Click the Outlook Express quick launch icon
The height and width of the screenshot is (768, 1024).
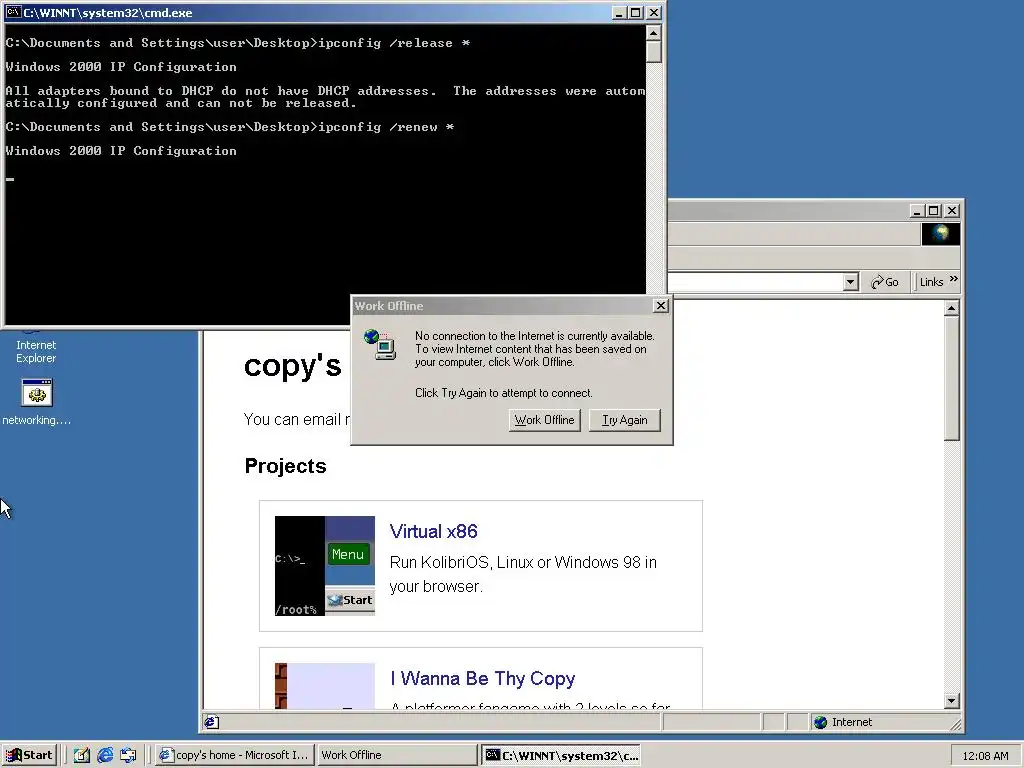tap(128, 756)
